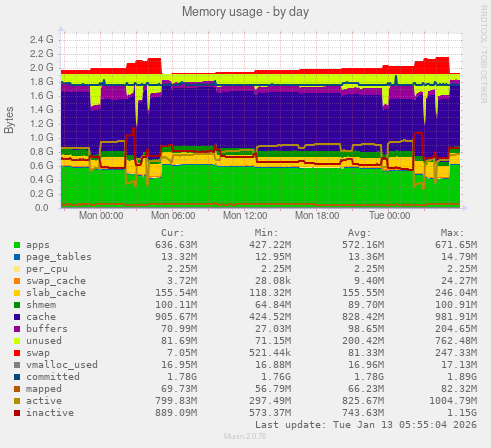This screenshot has height=448, width=491.
Task: Click the 'inactive' legend label
Action: coord(50,413)
